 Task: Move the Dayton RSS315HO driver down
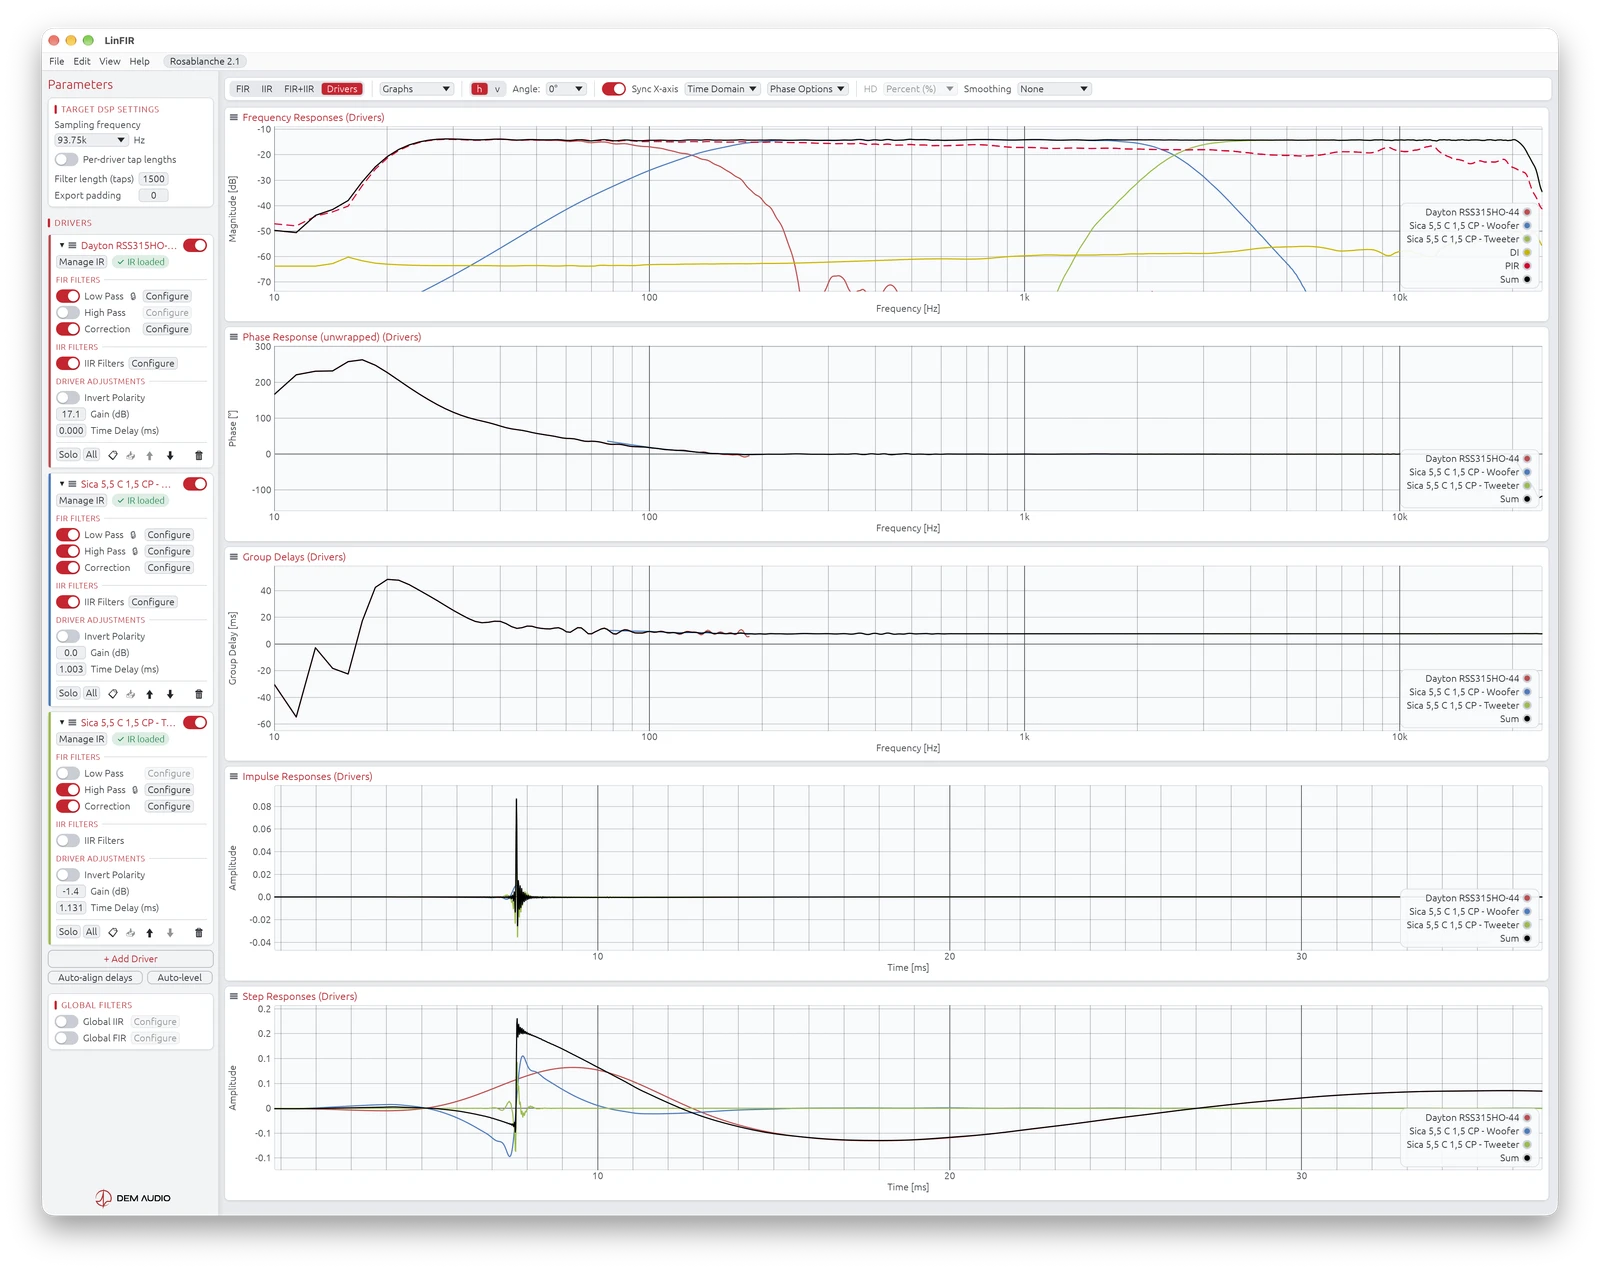170,455
